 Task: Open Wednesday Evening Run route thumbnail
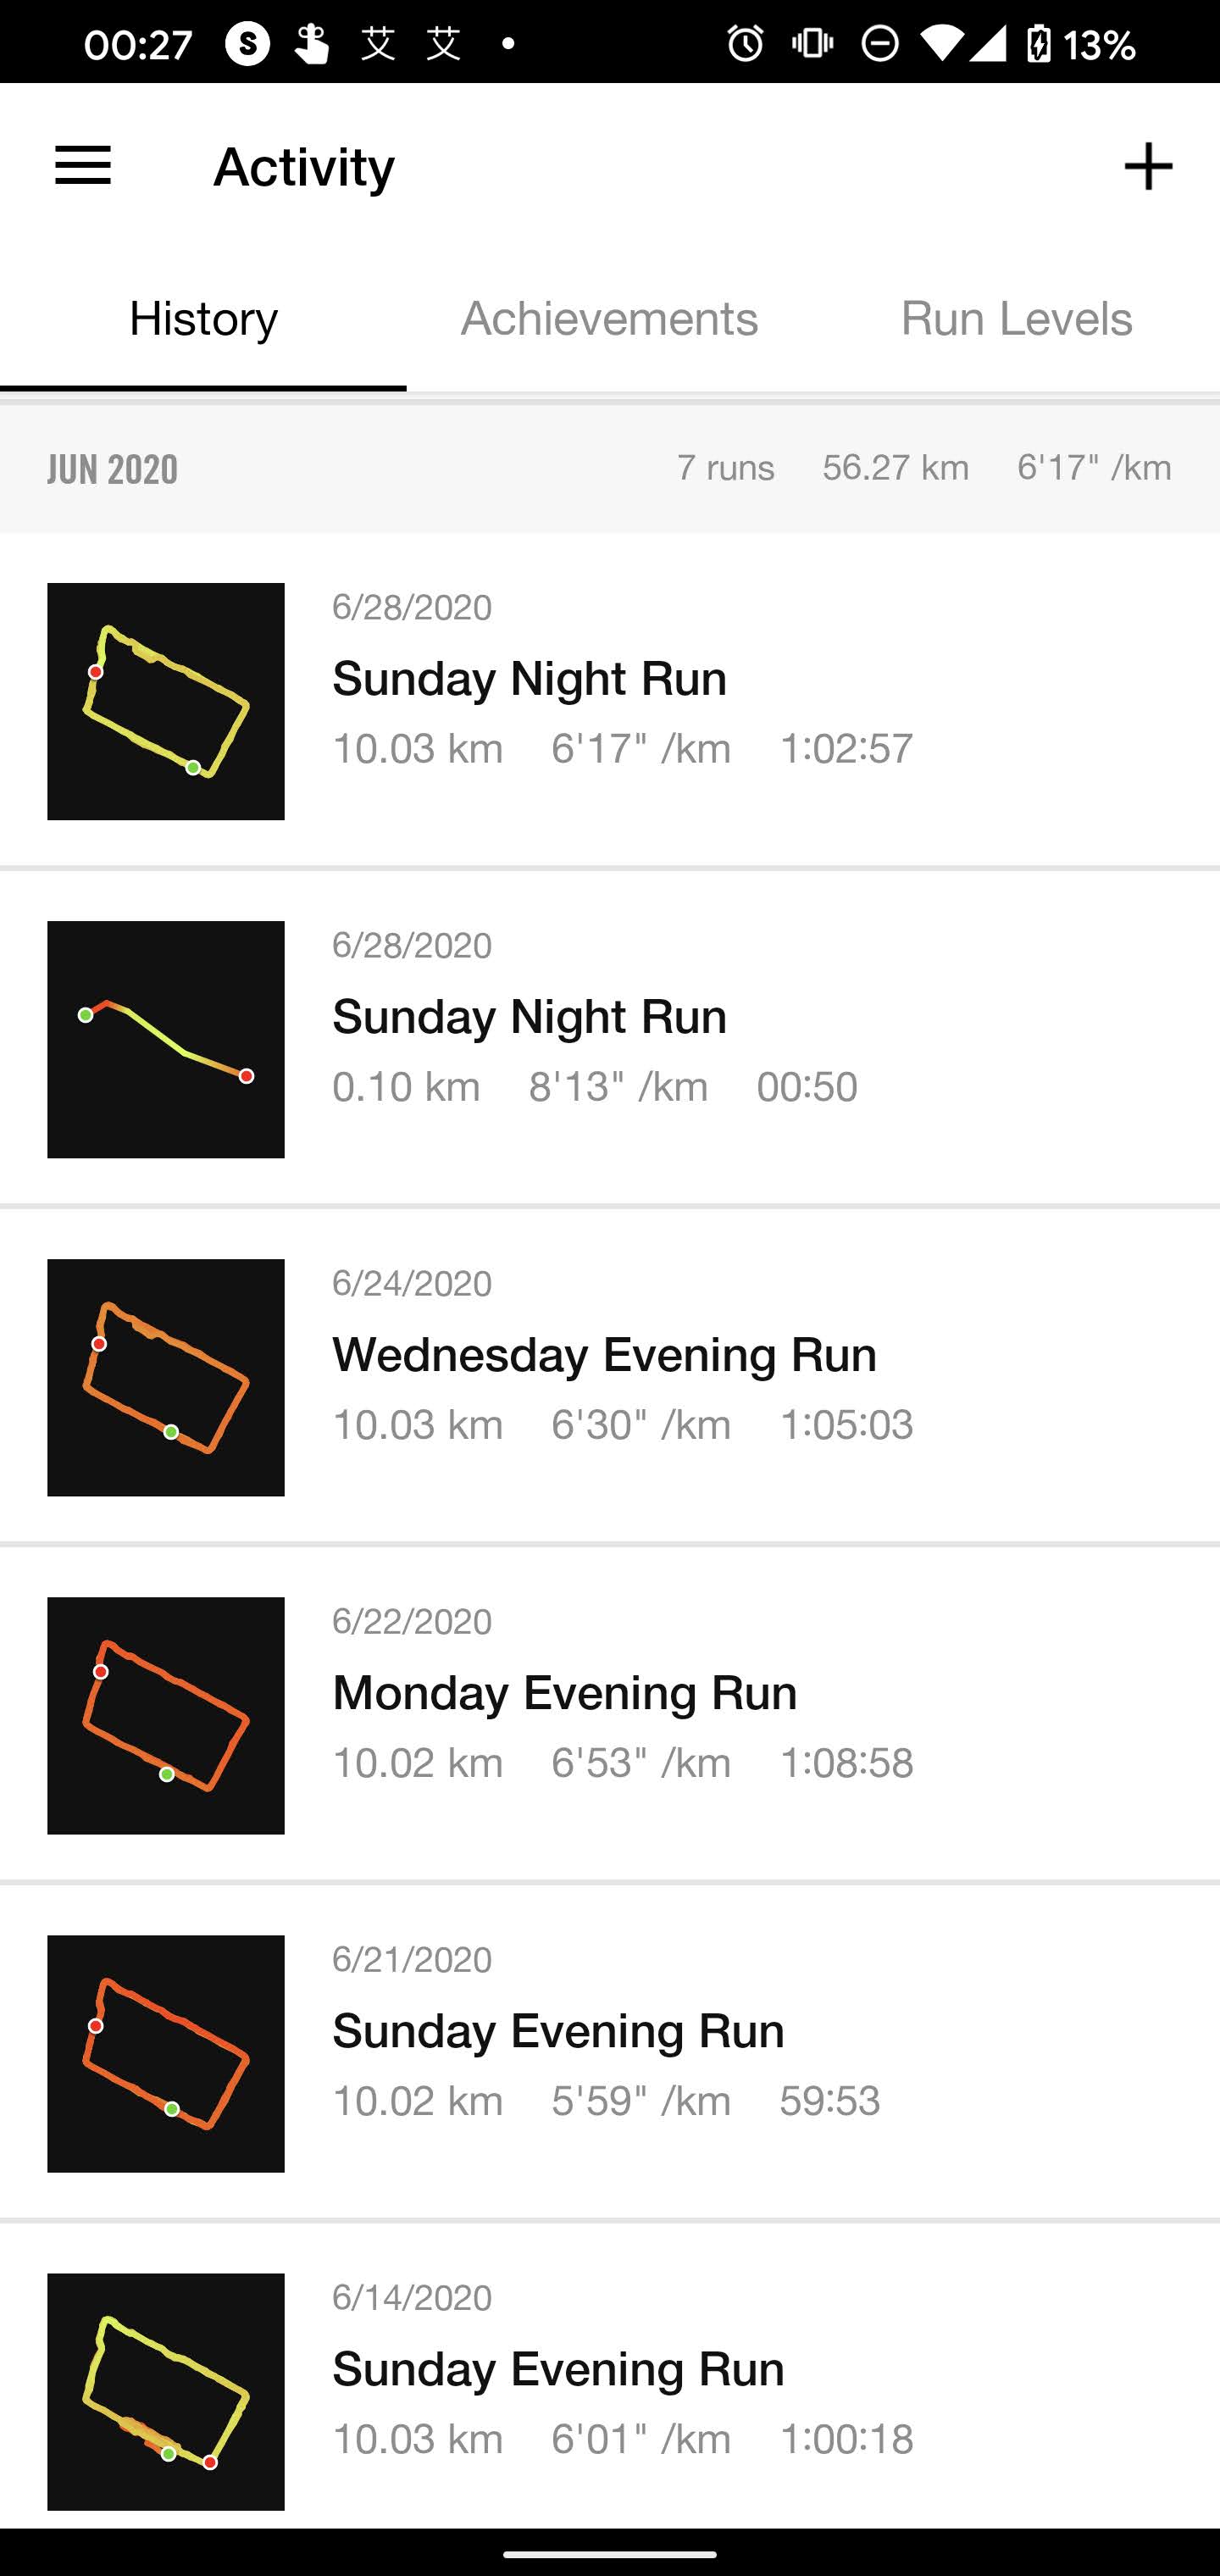[166, 1377]
